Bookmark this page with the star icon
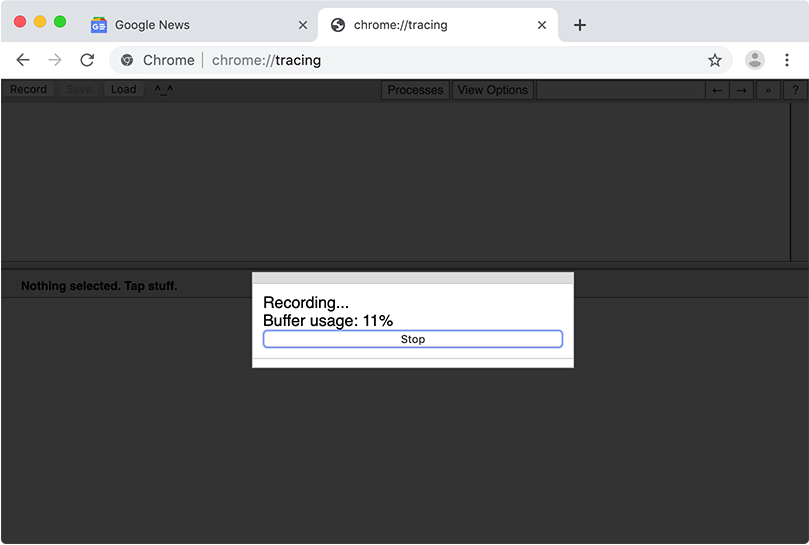This screenshot has height=545, width=809. coord(714,60)
